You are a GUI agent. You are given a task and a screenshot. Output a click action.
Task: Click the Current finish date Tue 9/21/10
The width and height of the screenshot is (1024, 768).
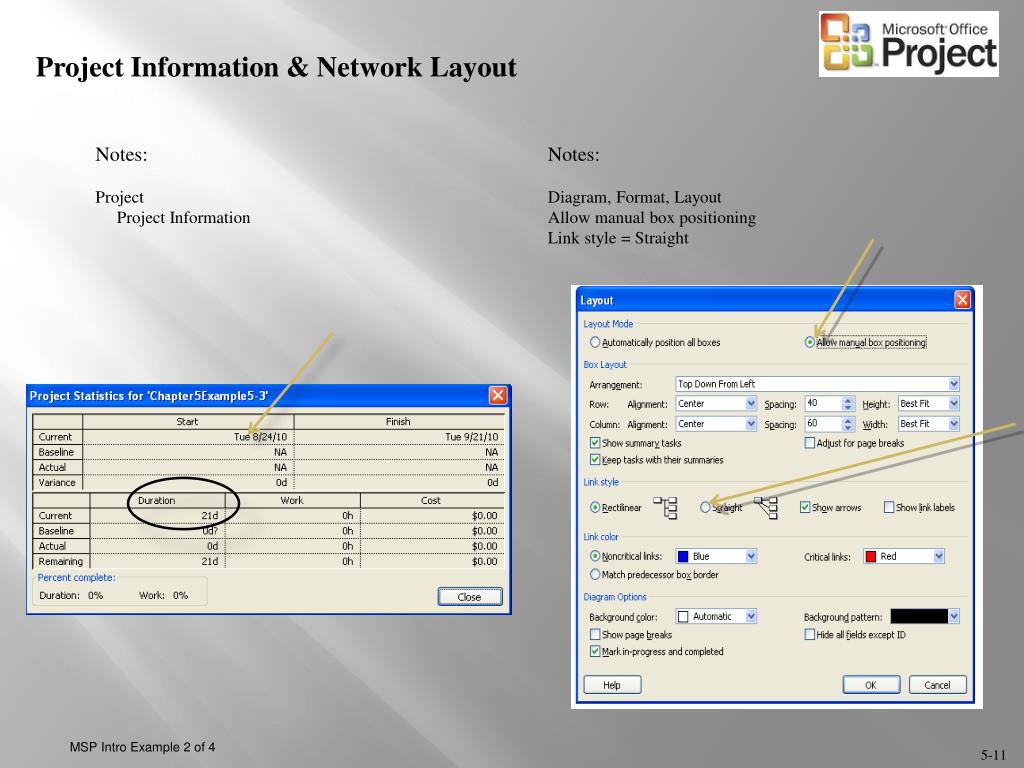coord(472,437)
